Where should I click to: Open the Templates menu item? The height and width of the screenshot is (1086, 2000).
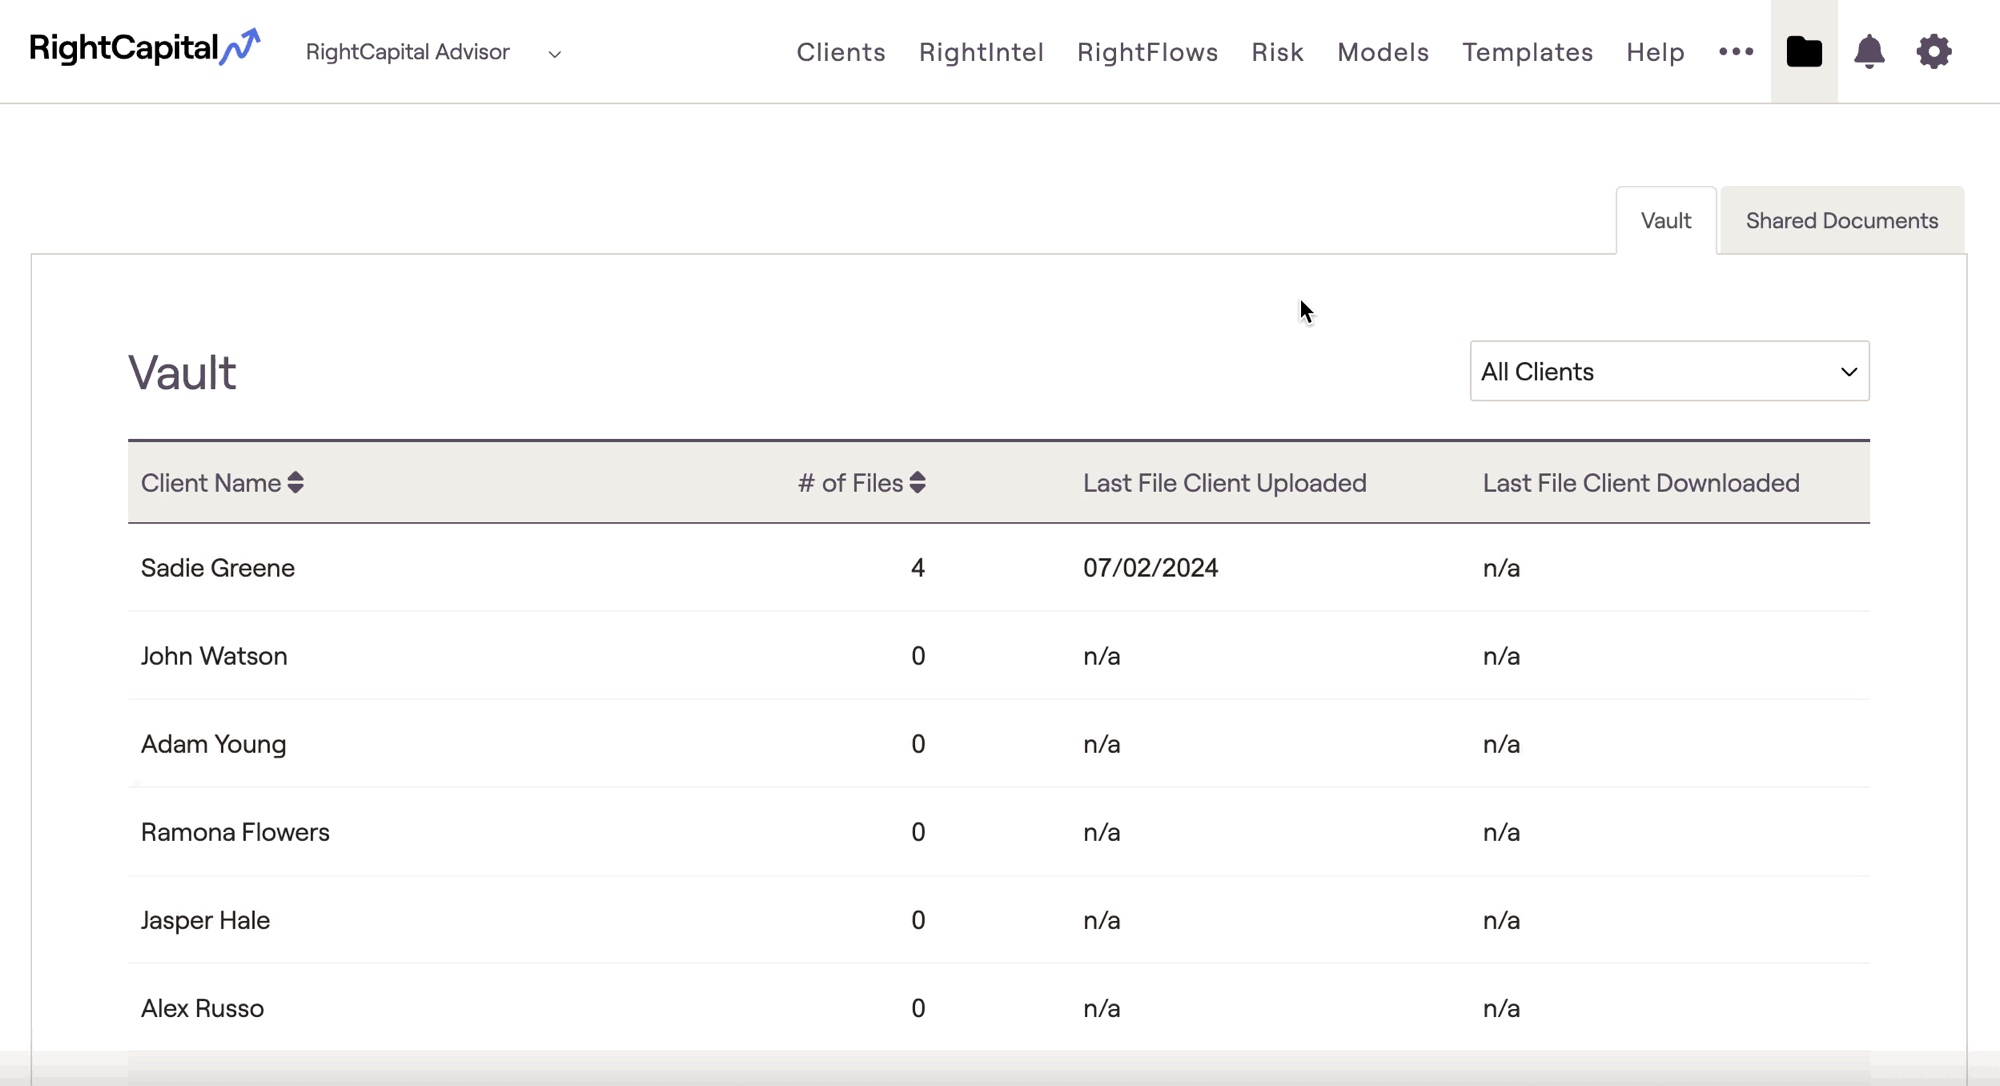point(1527,52)
